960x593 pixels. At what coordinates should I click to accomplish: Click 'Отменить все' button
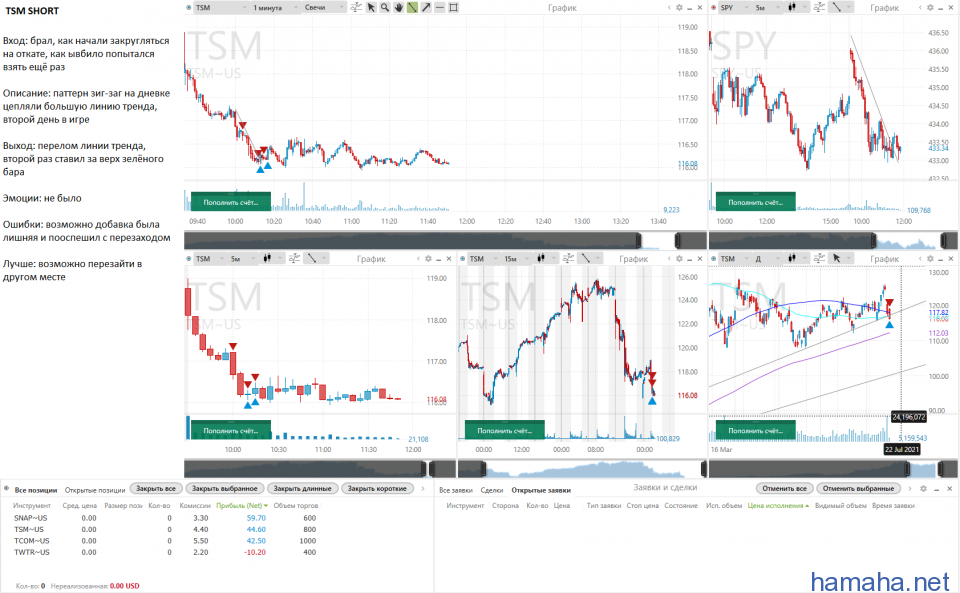click(784, 488)
